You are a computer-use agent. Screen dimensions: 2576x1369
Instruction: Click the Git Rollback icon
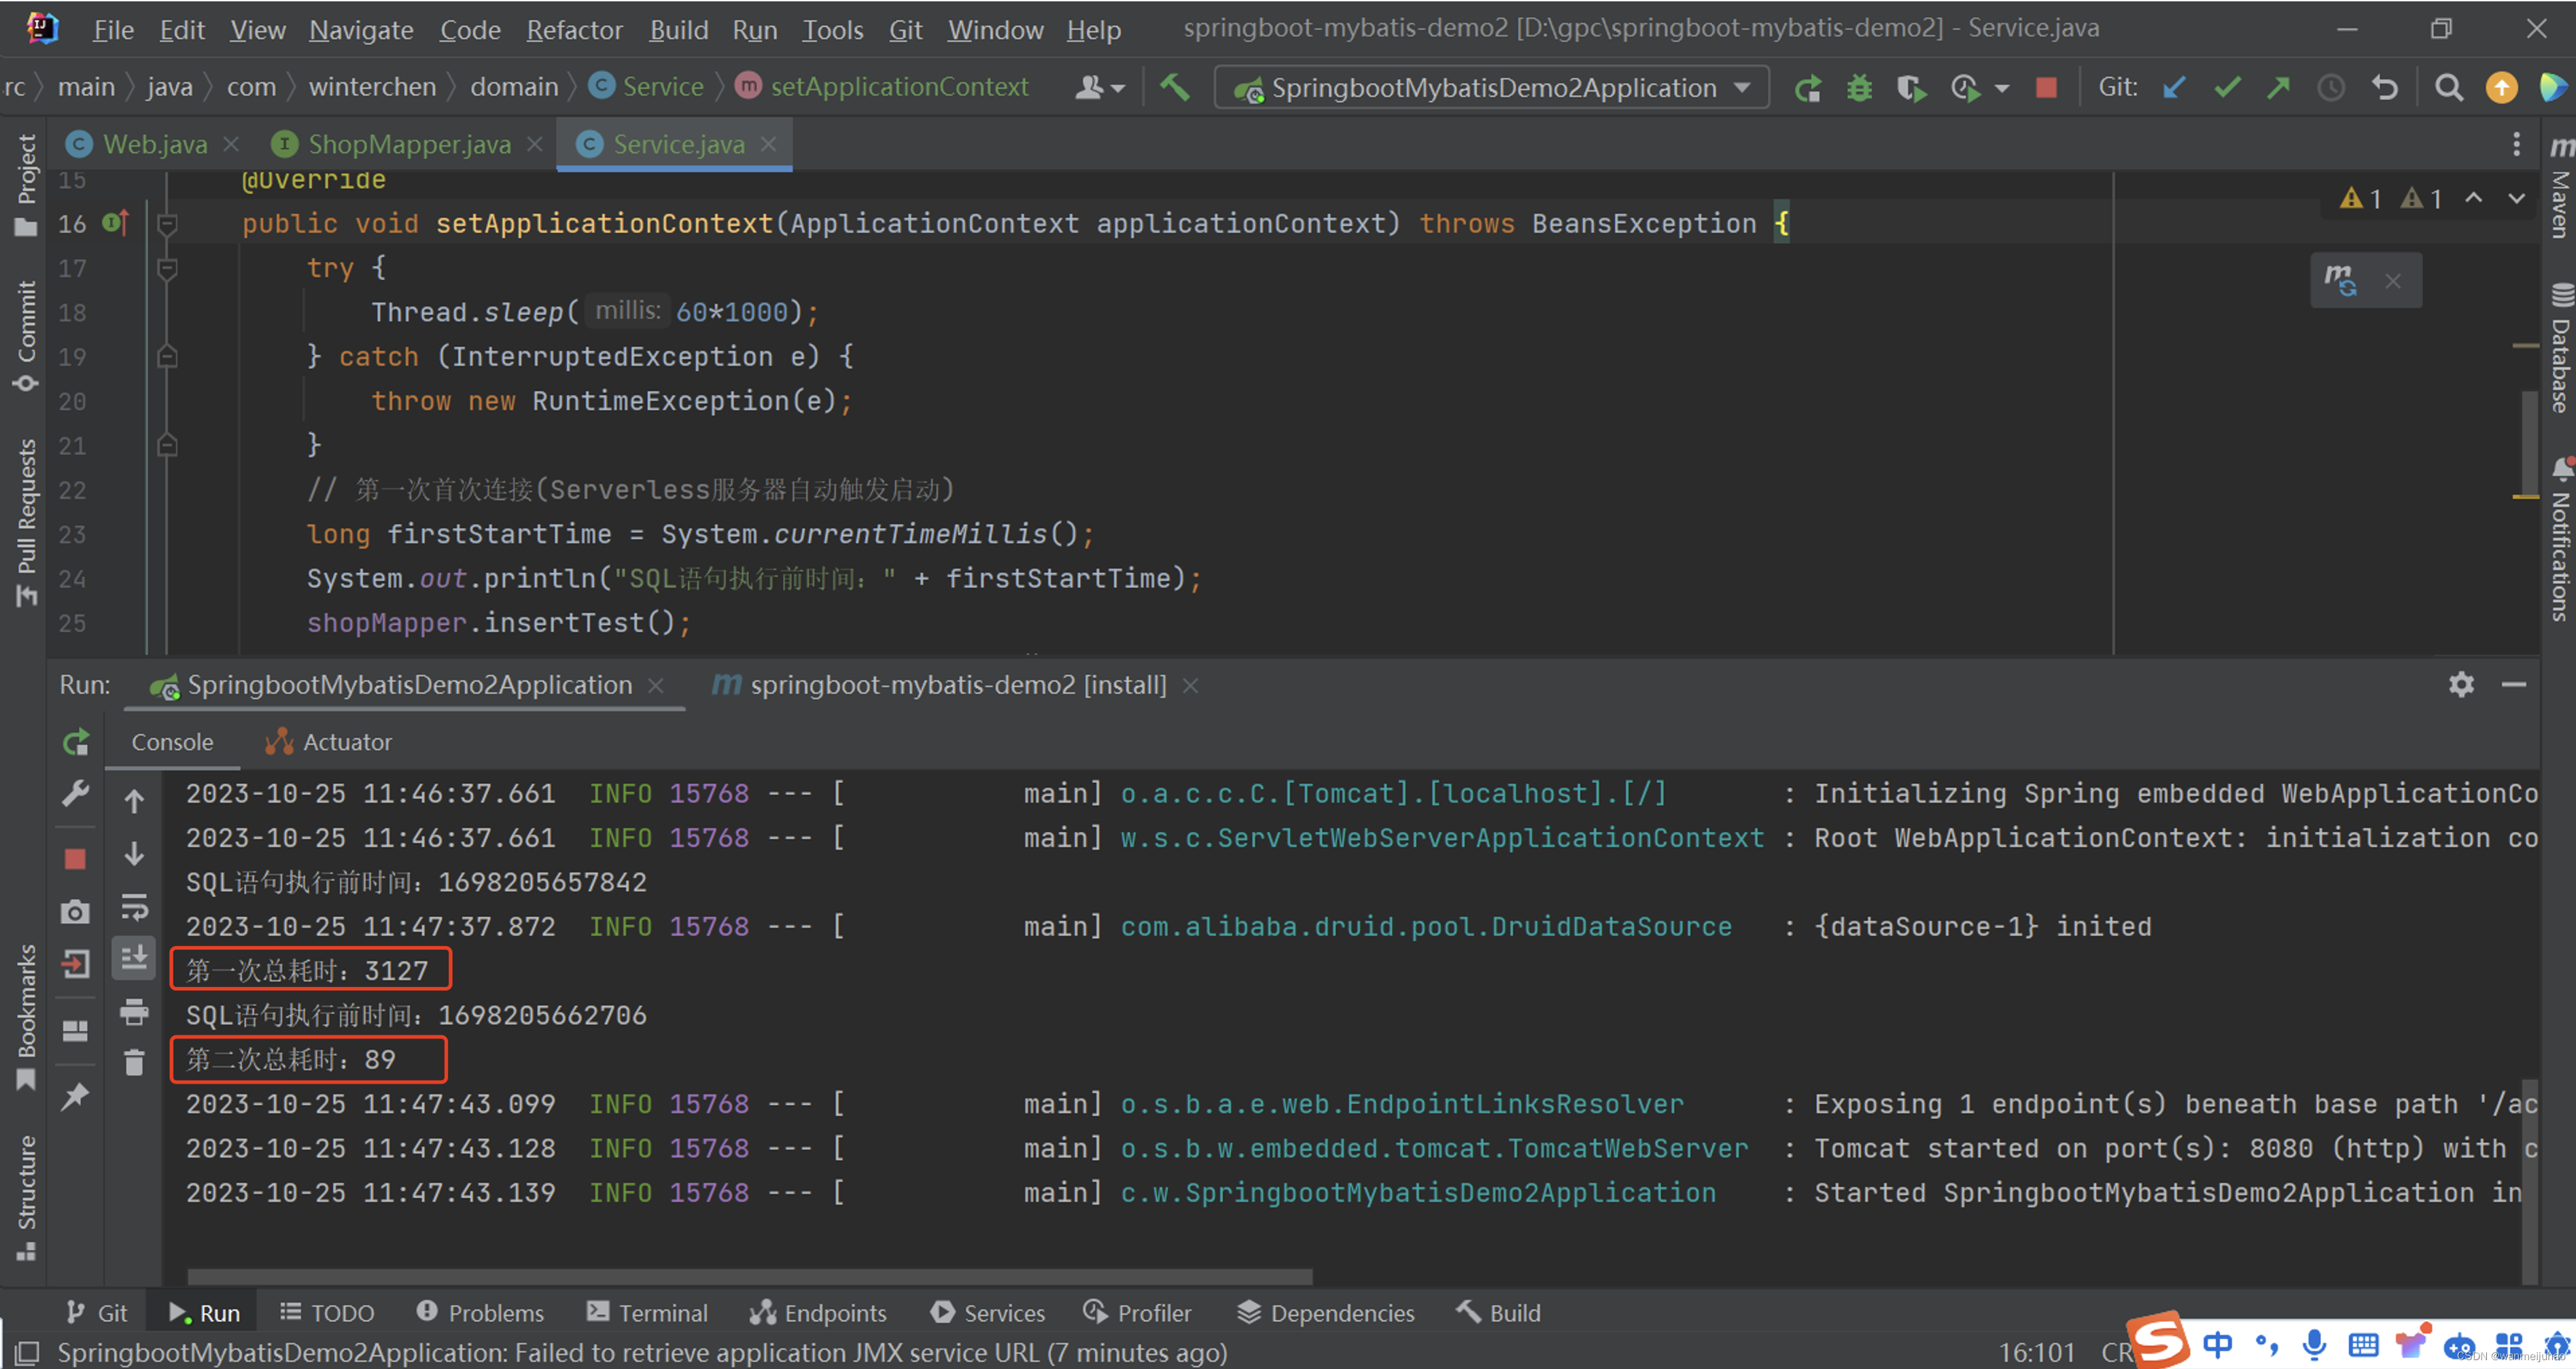[x=2384, y=89]
